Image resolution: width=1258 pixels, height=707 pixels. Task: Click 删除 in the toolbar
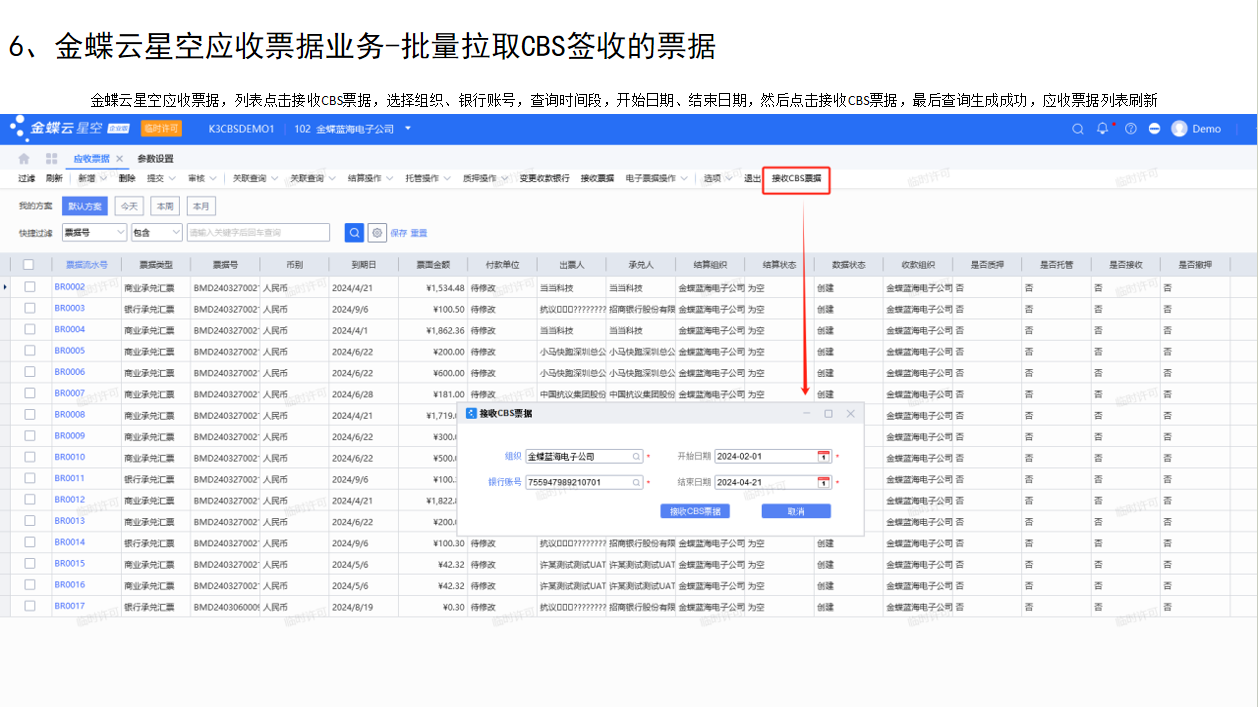click(x=127, y=178)
